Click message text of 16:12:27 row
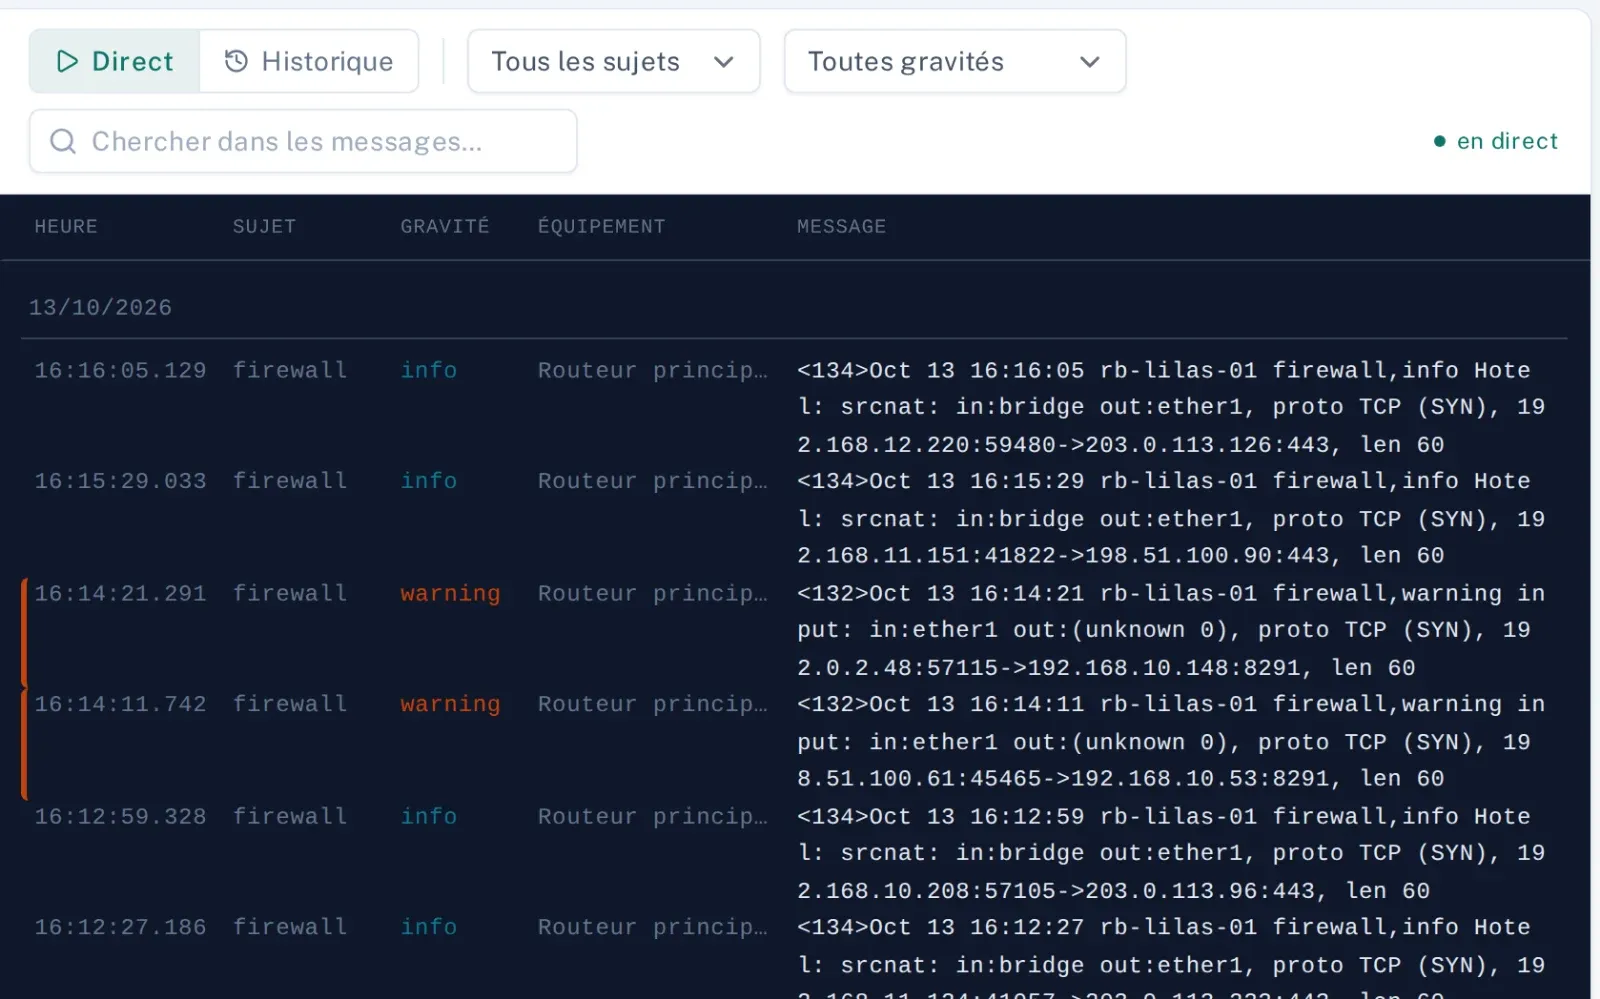The width and height of the screenshot is (1600, 999). click(x=1171, y=957)
